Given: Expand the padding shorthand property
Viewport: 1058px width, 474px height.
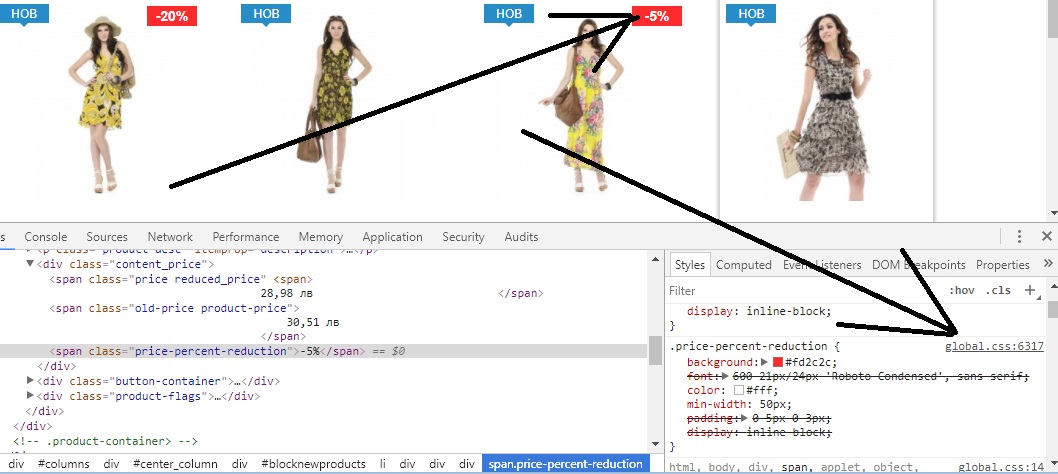Looking at the screenshot, I should 743,419.
